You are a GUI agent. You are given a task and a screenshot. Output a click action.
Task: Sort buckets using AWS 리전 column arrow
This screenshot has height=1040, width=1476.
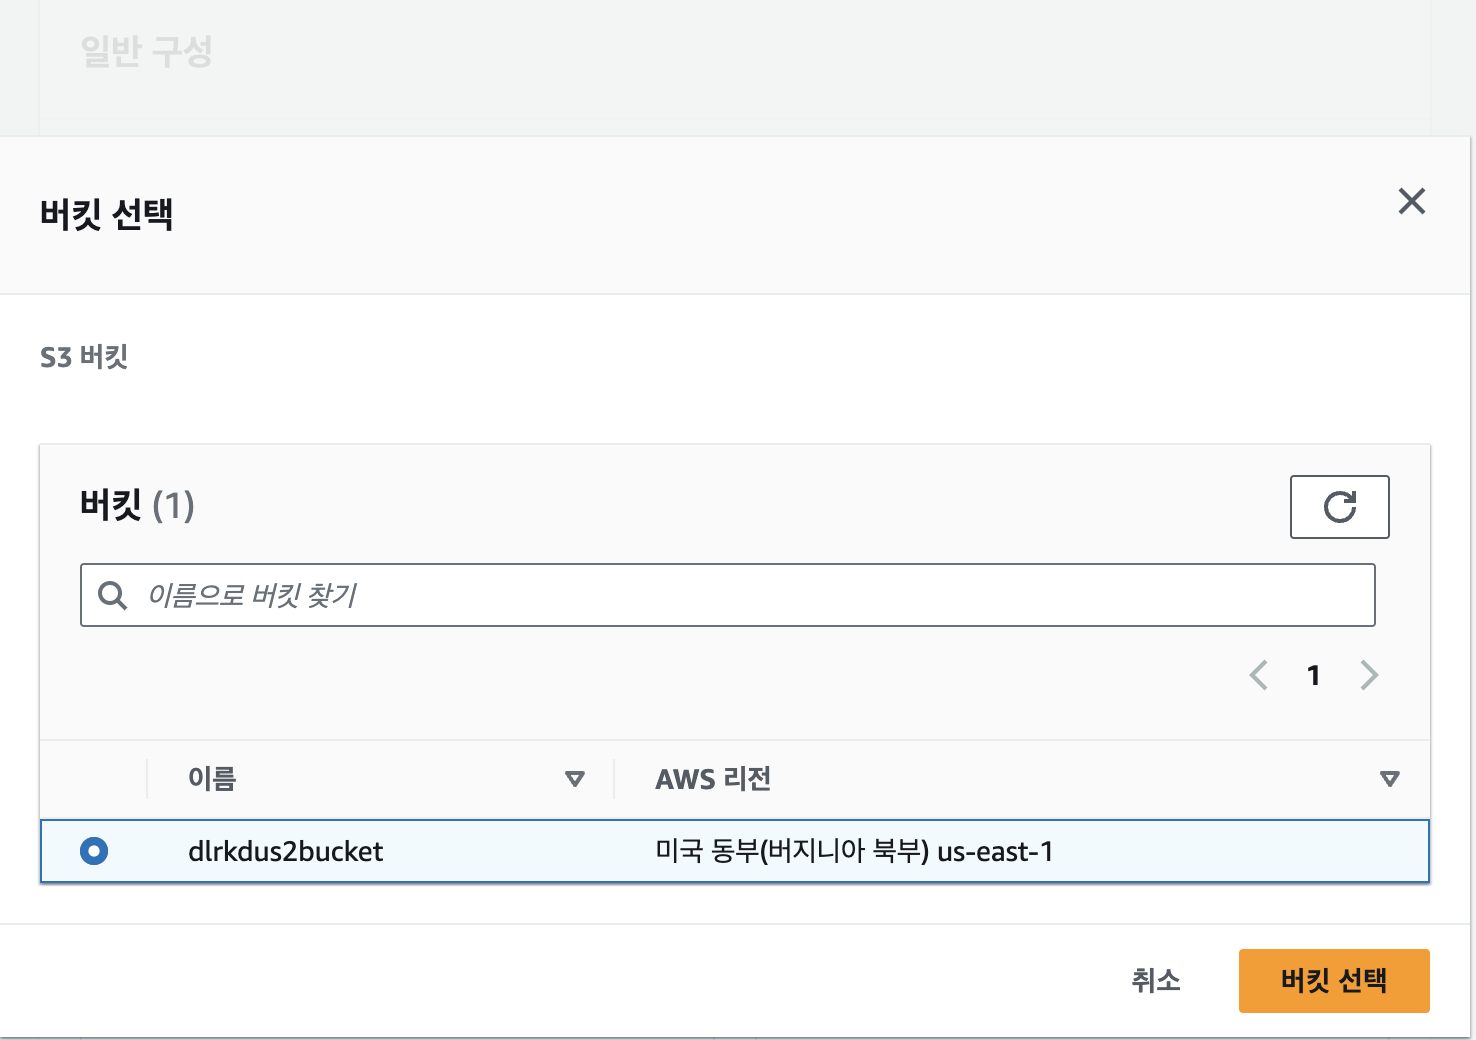1389,779
